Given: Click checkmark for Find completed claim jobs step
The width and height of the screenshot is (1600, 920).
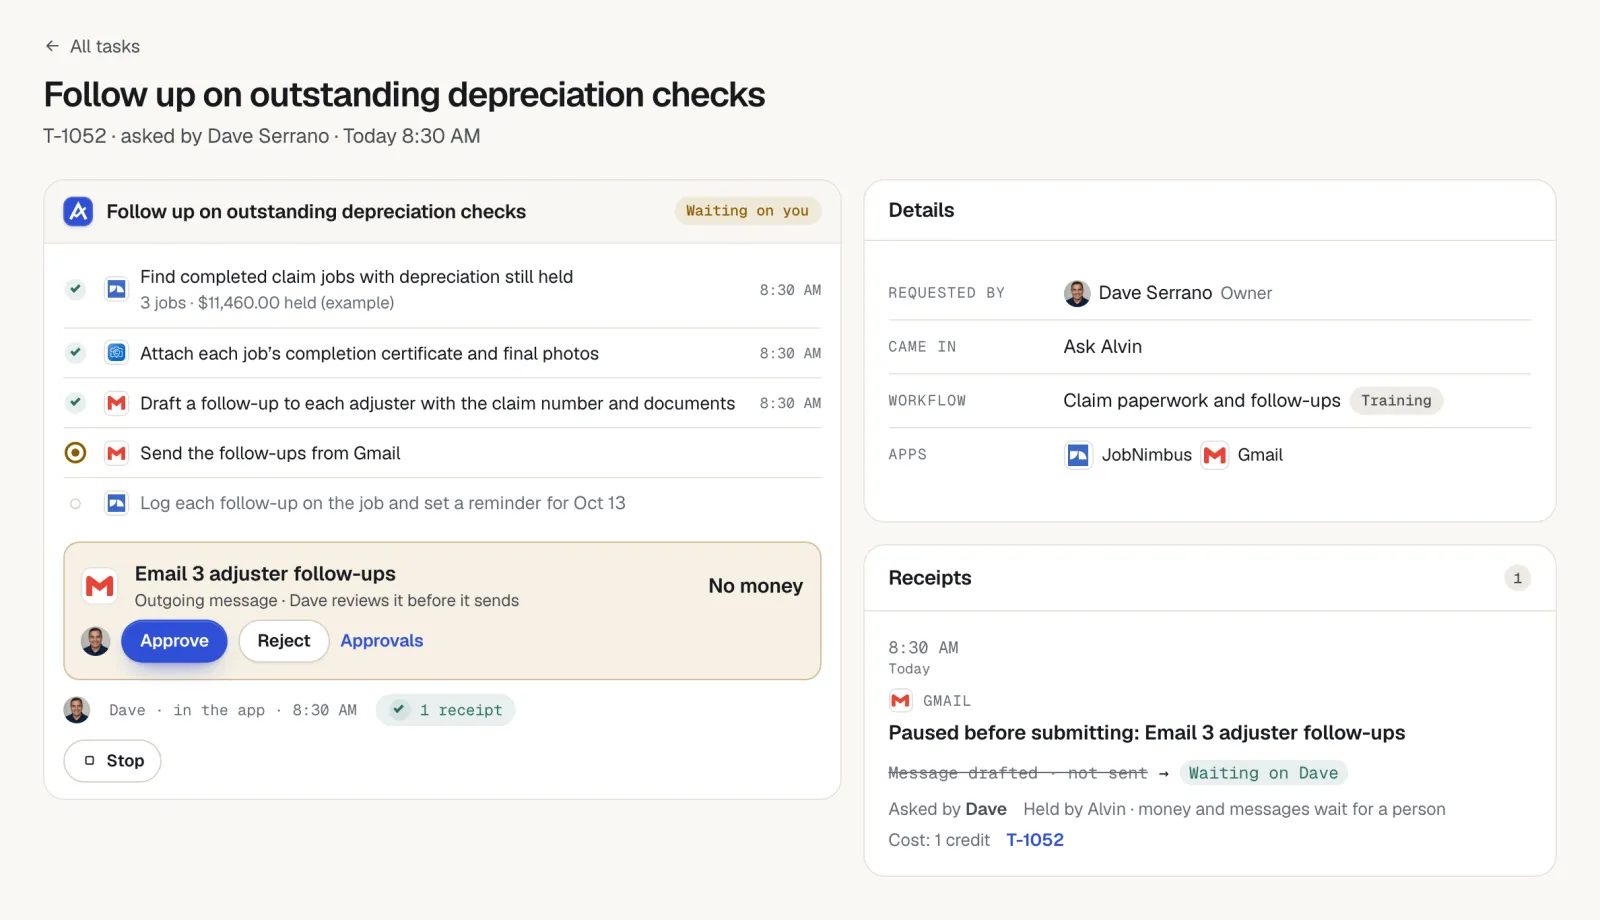Looking at the screenshot, I should (75, 289).
